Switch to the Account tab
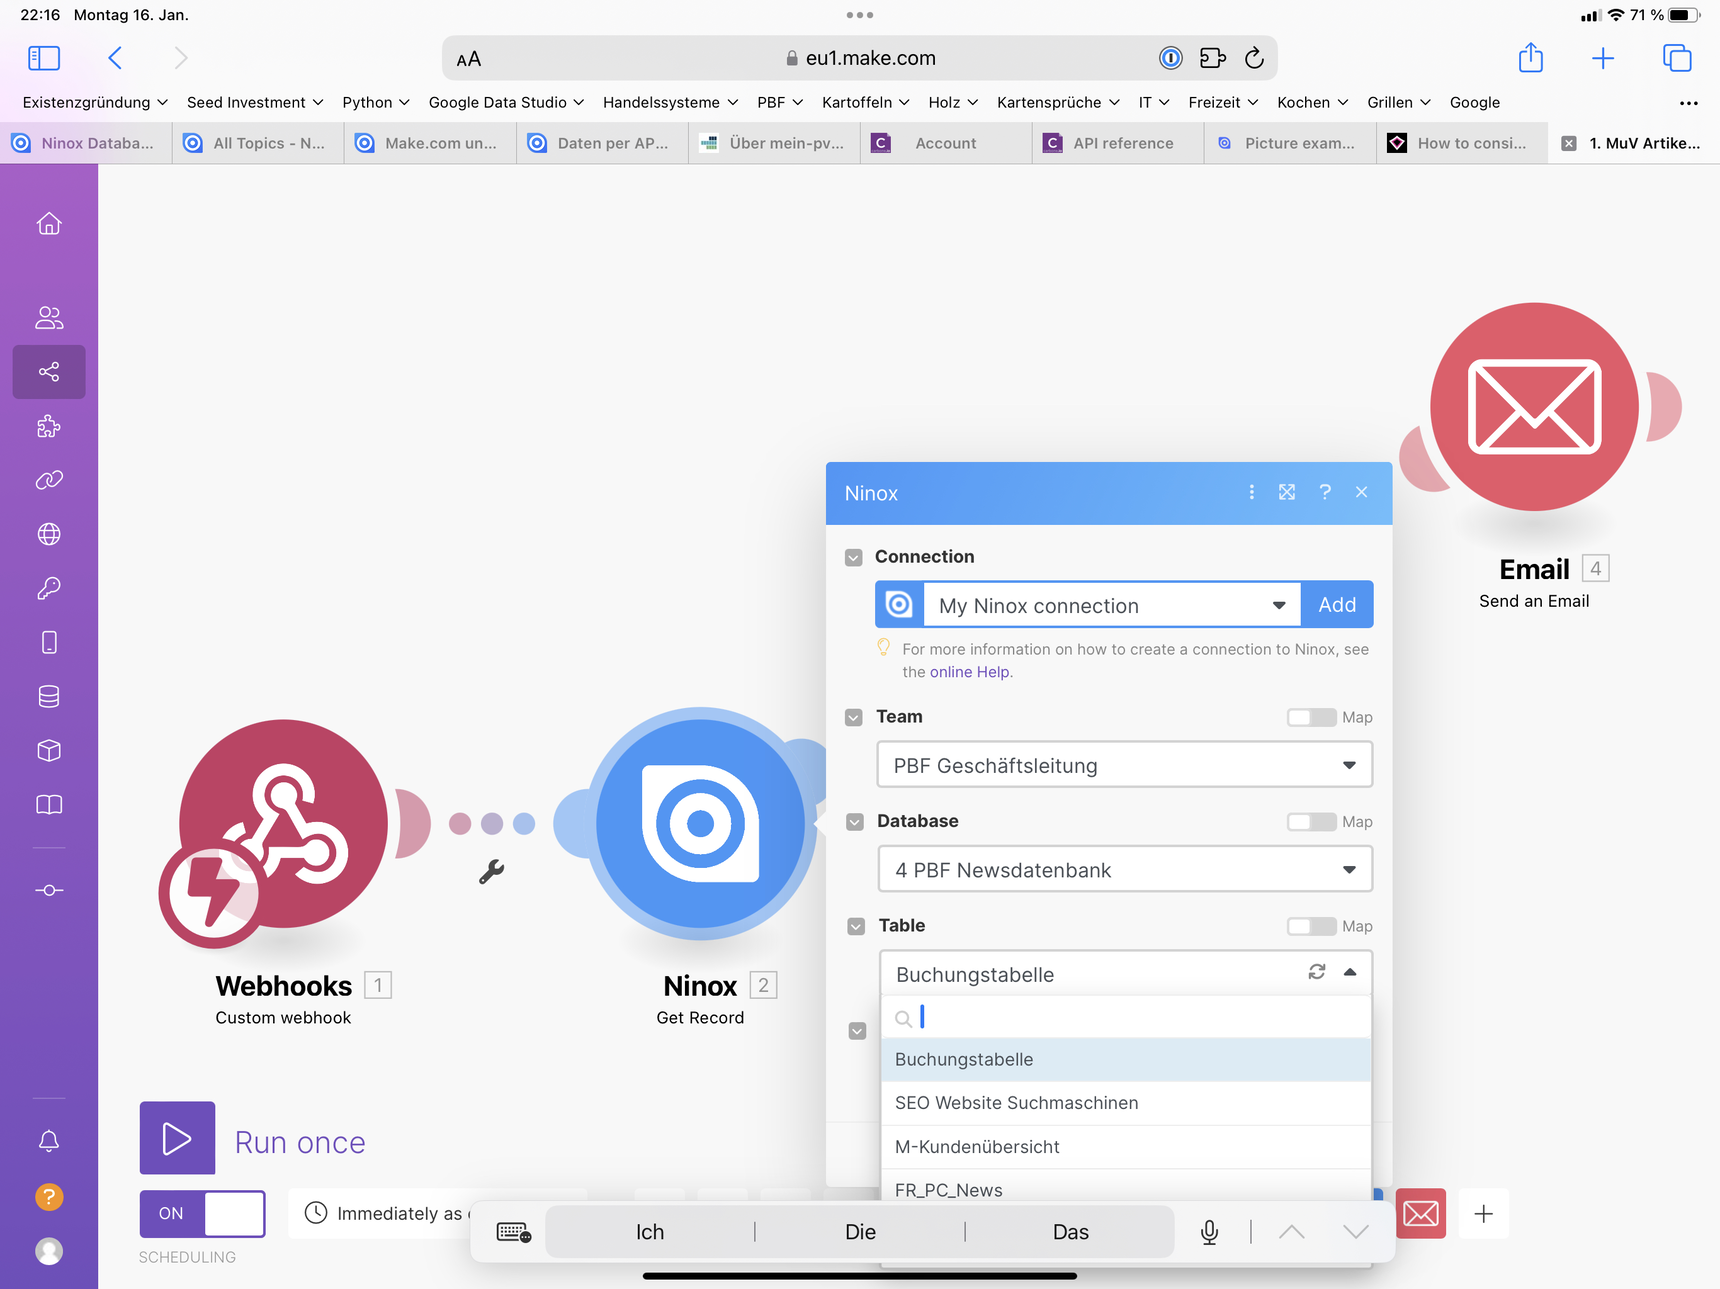 [x=945, y=143]
